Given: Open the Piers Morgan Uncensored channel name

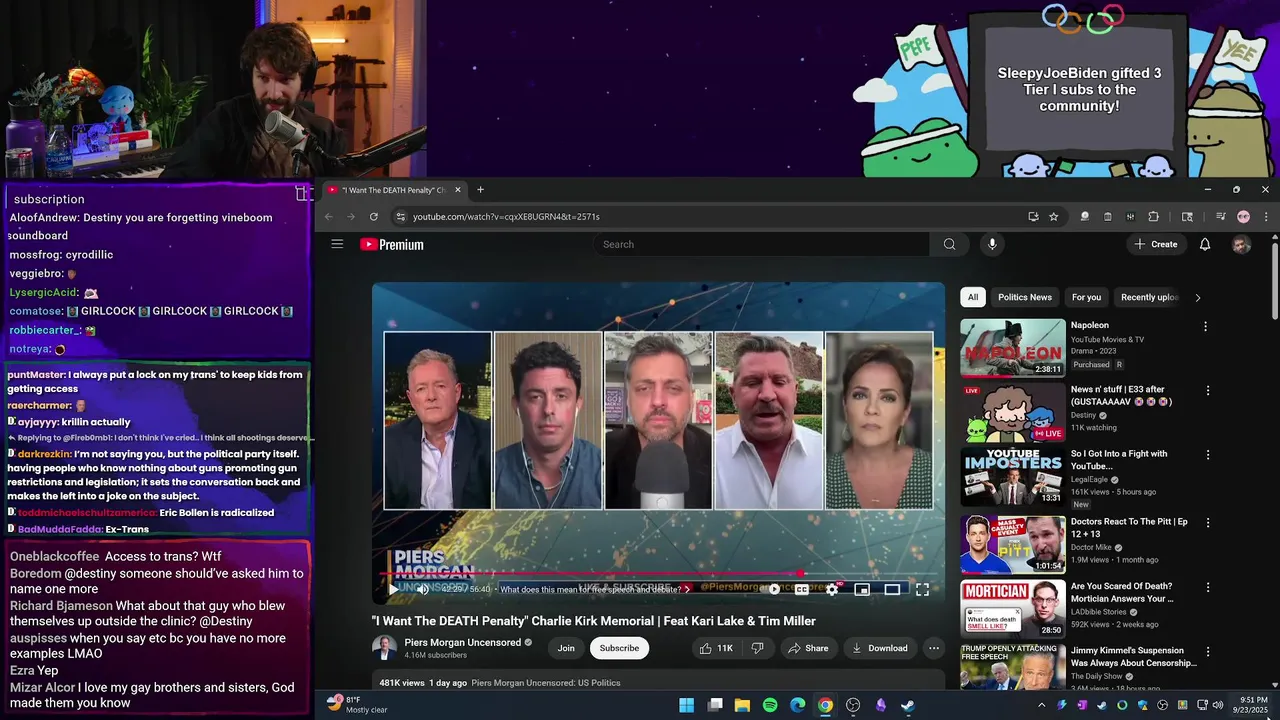Looking at the screenshot, I should coord(462,642).
